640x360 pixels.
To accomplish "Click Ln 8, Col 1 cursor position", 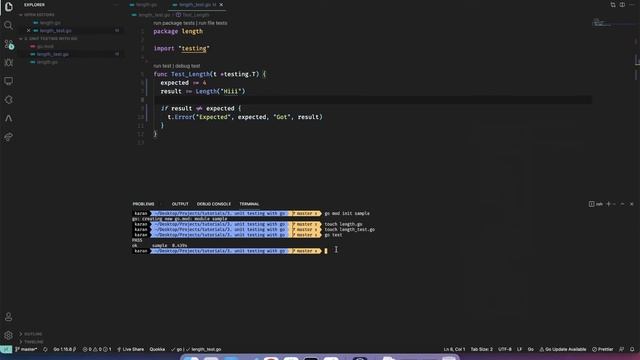I will pos(454,349).
